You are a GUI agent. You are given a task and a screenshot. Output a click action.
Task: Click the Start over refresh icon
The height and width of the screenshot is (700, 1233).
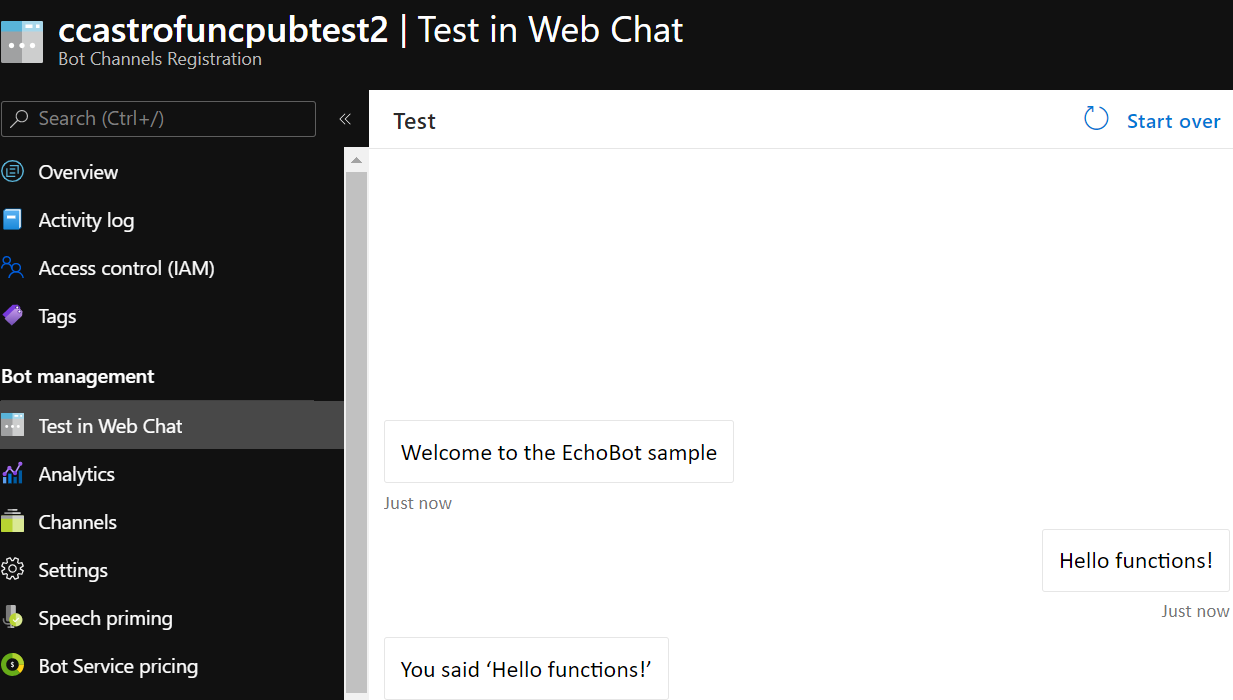point(1096,119)
